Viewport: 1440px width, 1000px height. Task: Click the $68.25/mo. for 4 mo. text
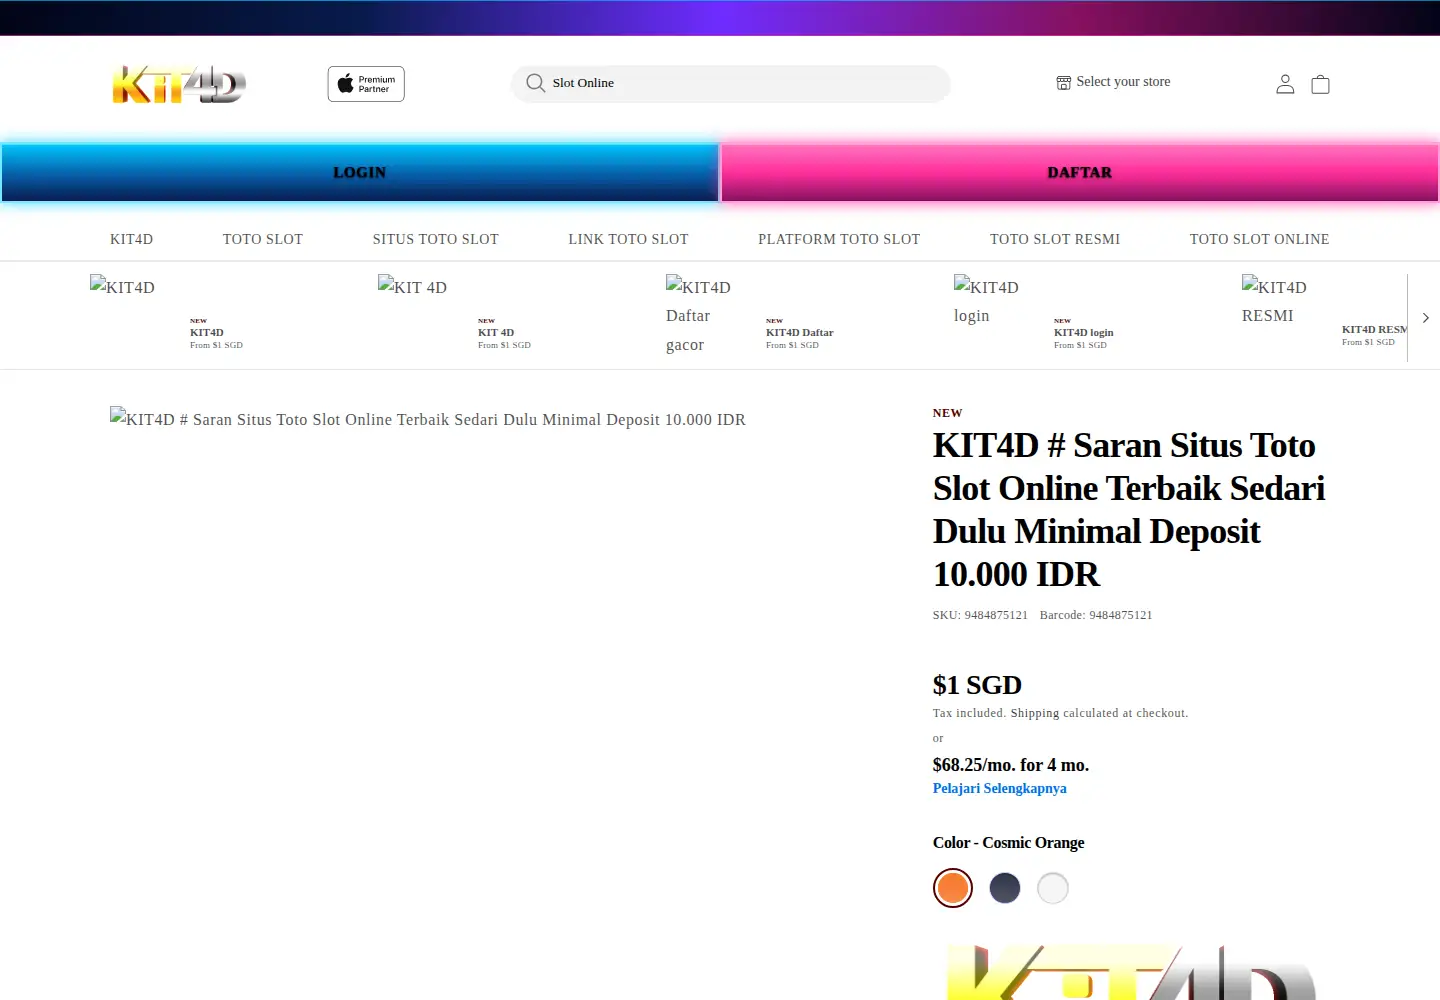point(1011,765)
